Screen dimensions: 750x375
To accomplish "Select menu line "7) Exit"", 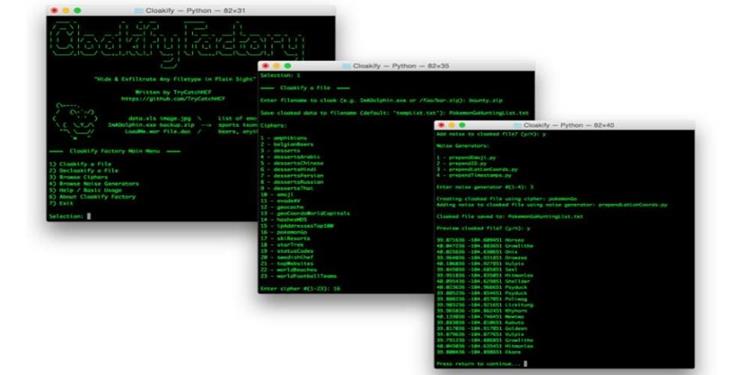I will pyautogui.click(x=61, y=203).
